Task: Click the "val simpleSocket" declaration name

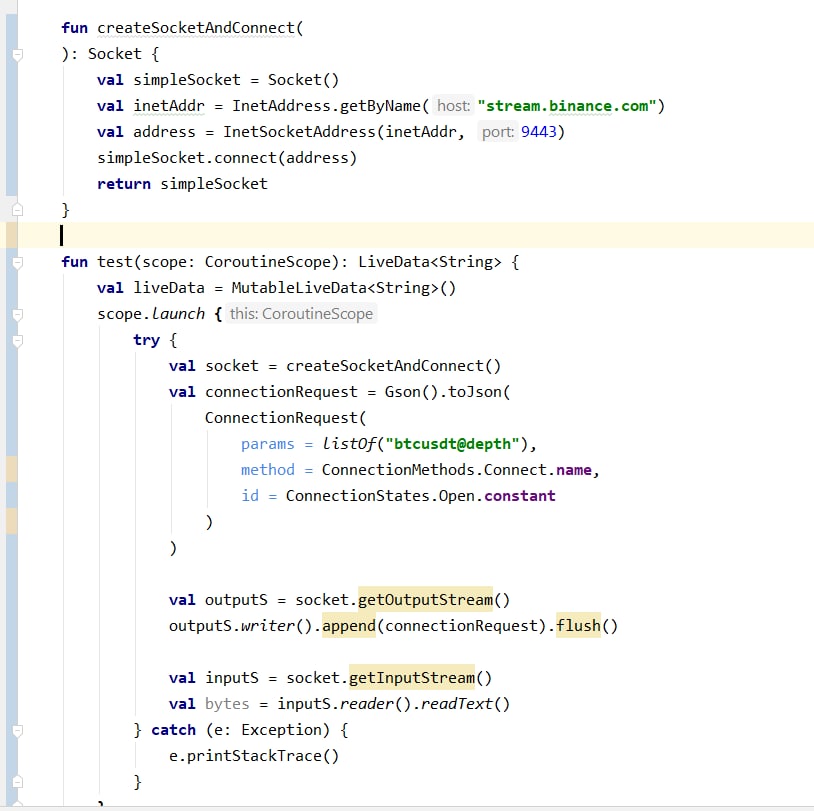Action: click(x=187, y=80)
